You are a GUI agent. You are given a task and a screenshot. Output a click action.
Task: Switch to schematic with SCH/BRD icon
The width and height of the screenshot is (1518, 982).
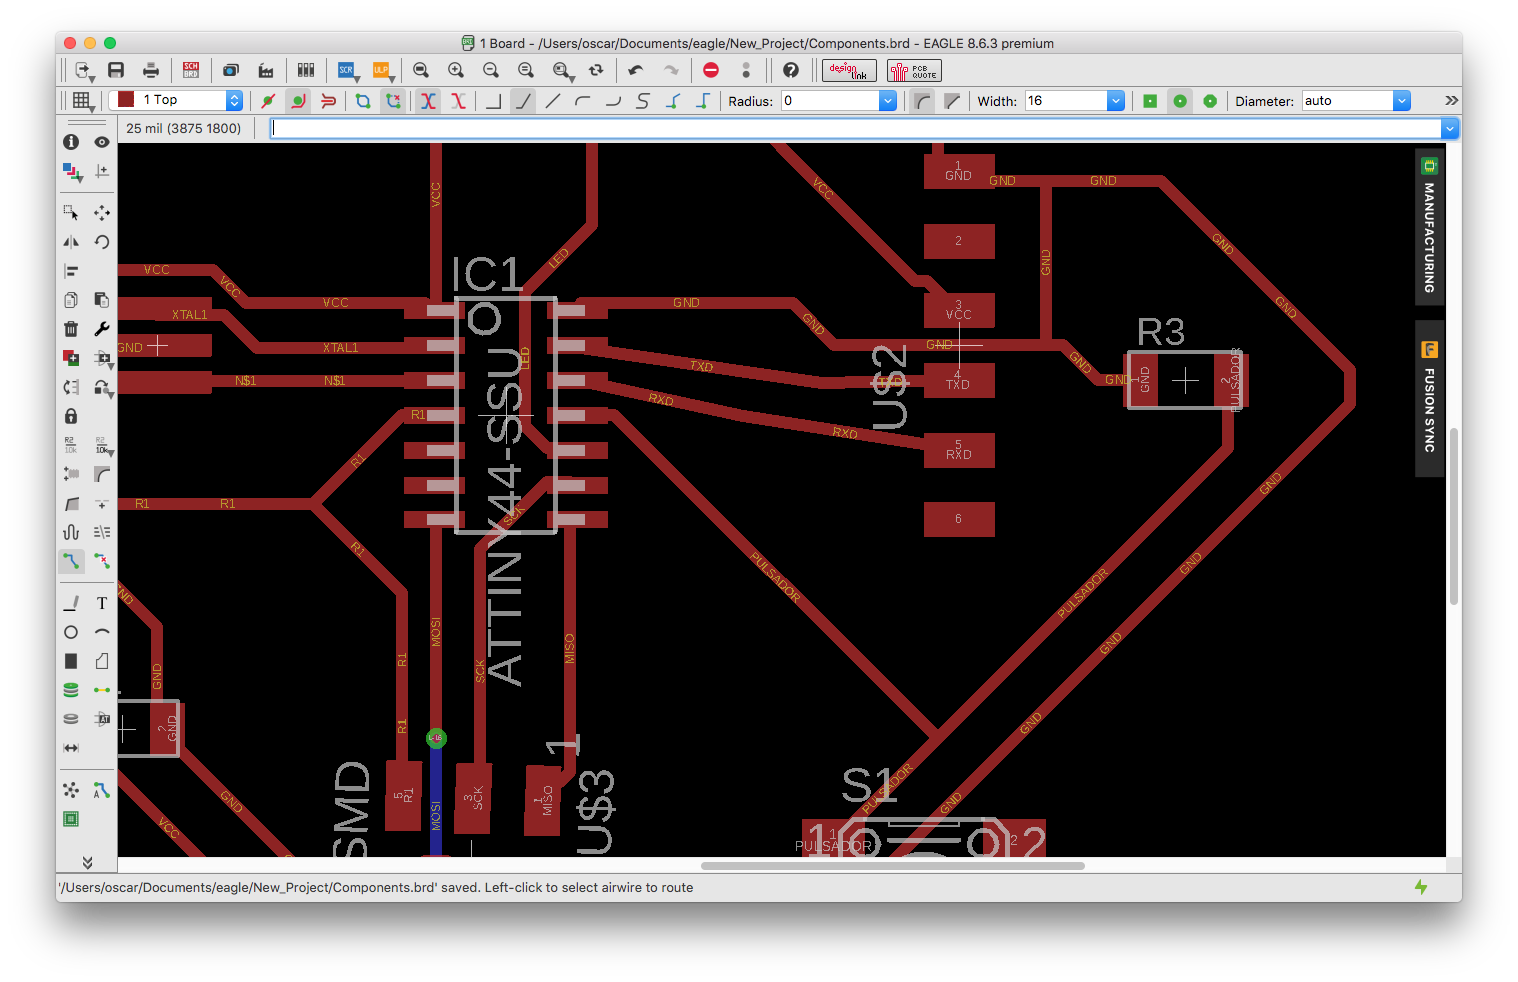191,70
